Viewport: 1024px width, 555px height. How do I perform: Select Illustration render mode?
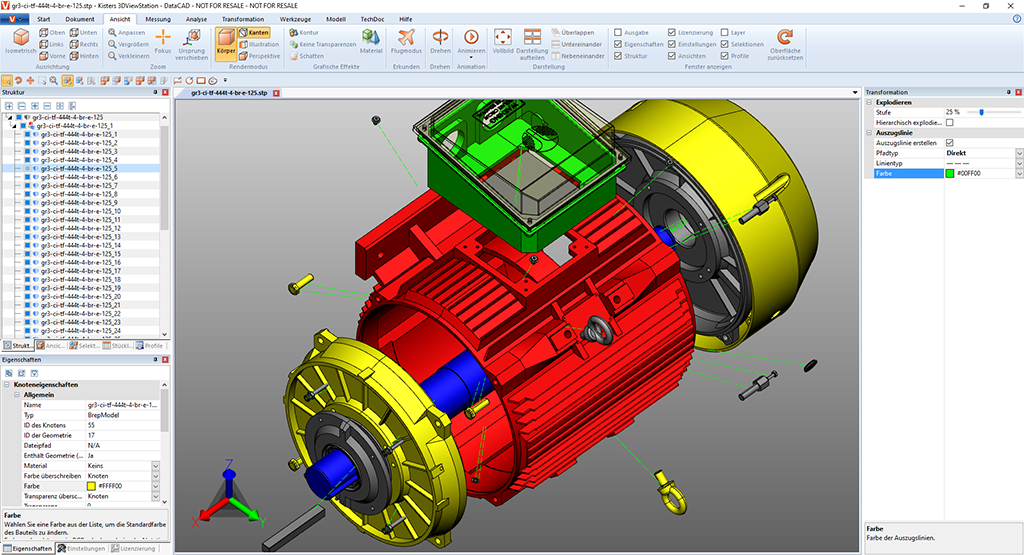tap(259, 44)
